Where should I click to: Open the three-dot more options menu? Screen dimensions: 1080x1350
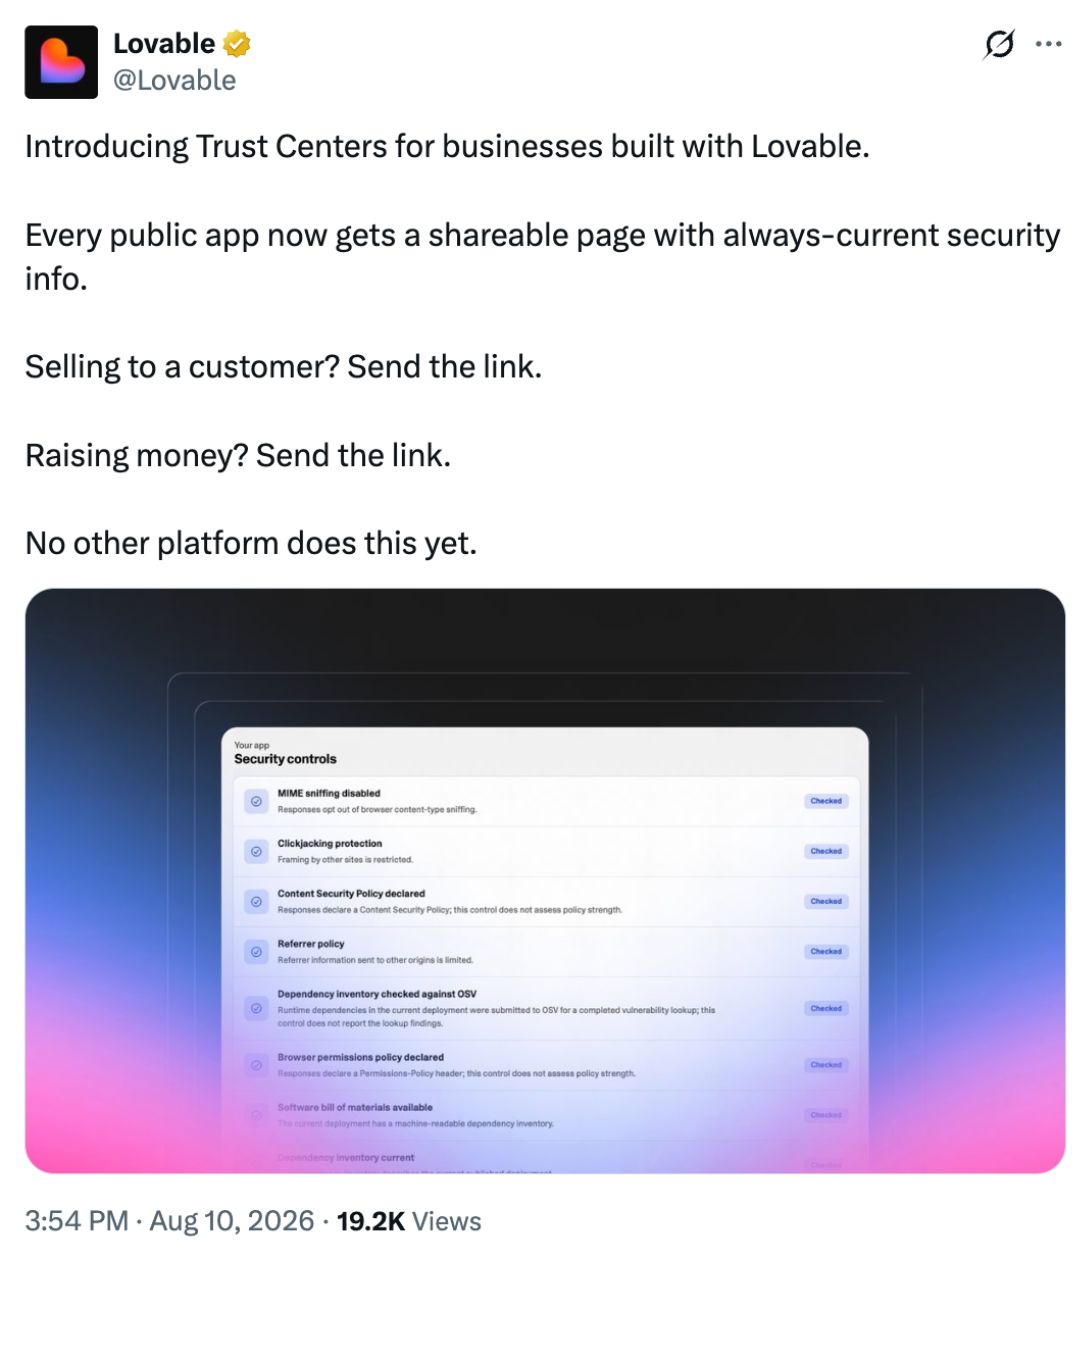click(1048, 44)
